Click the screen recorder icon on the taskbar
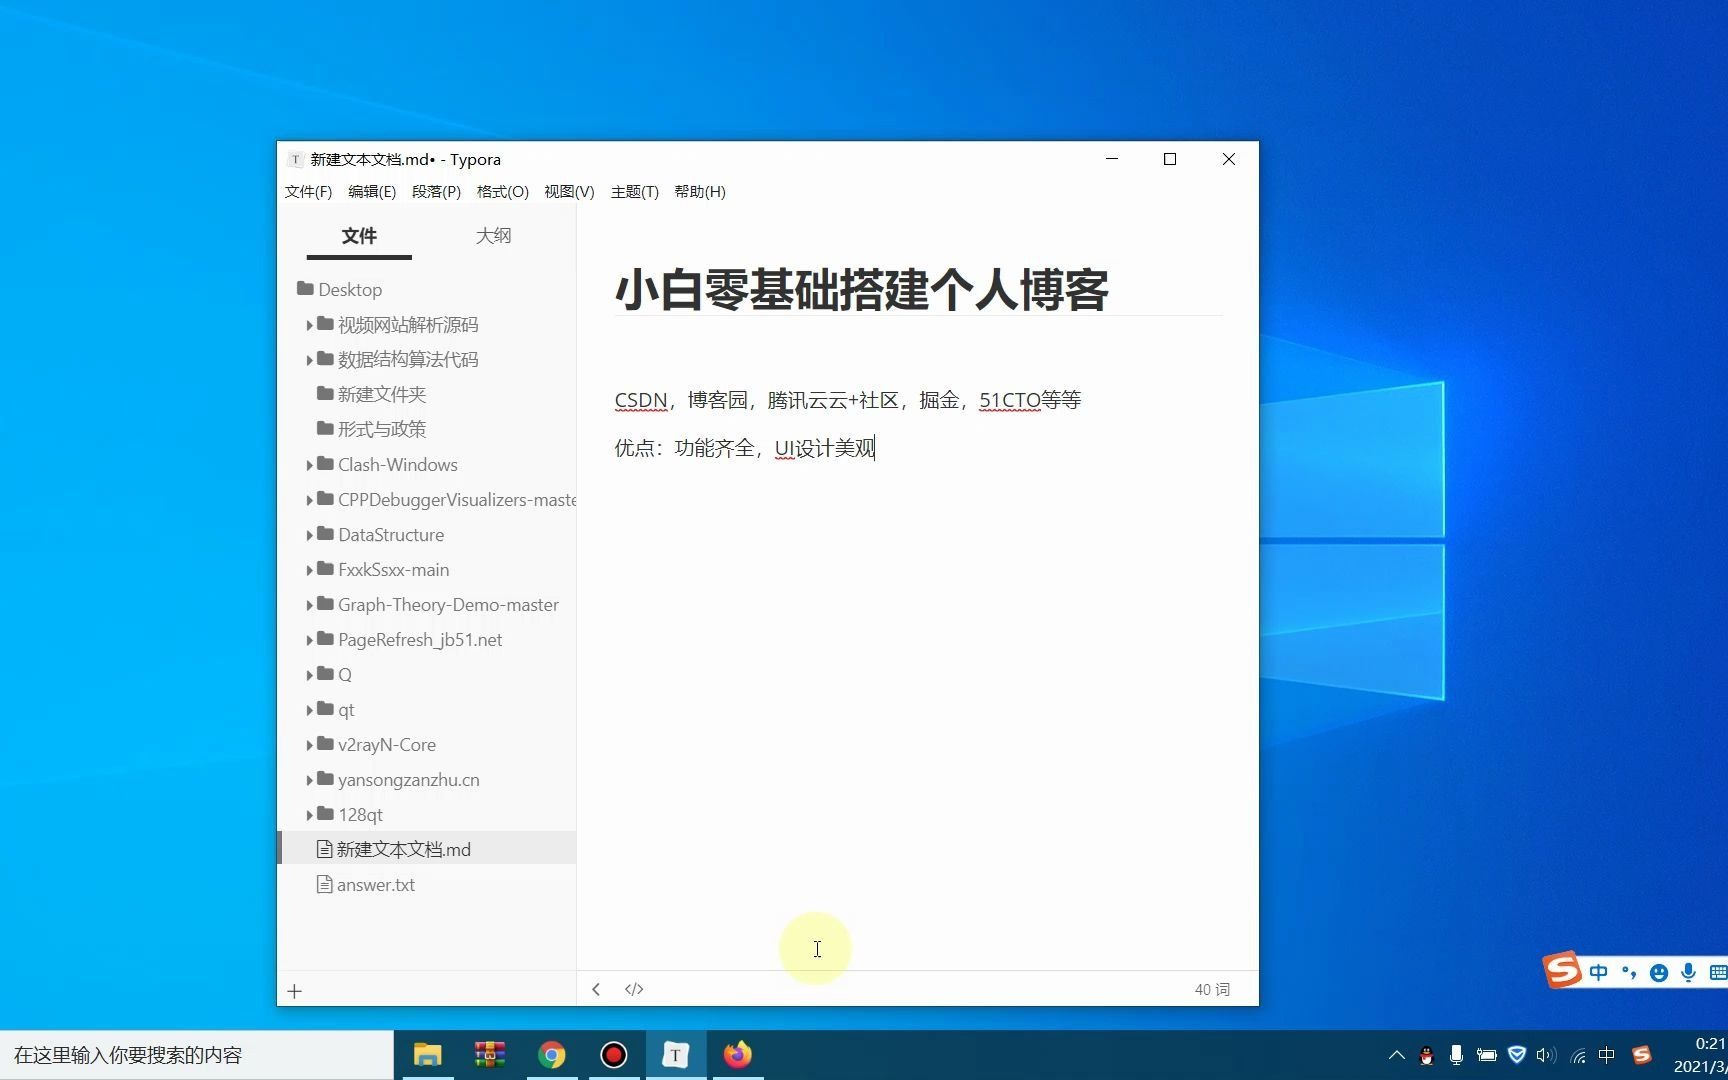Image resolution: width=1728 pixels, height=1080 pixels. click(x=613, y=1055)
